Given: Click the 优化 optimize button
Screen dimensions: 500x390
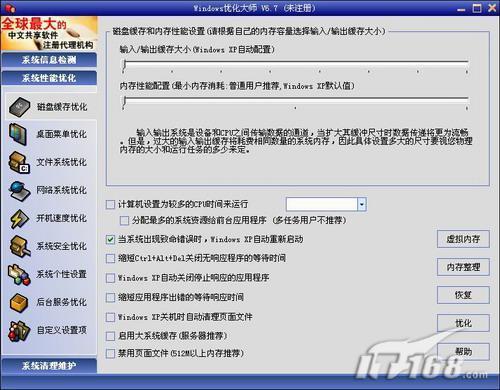Looking at the screenshot, I should pos(463,323).
